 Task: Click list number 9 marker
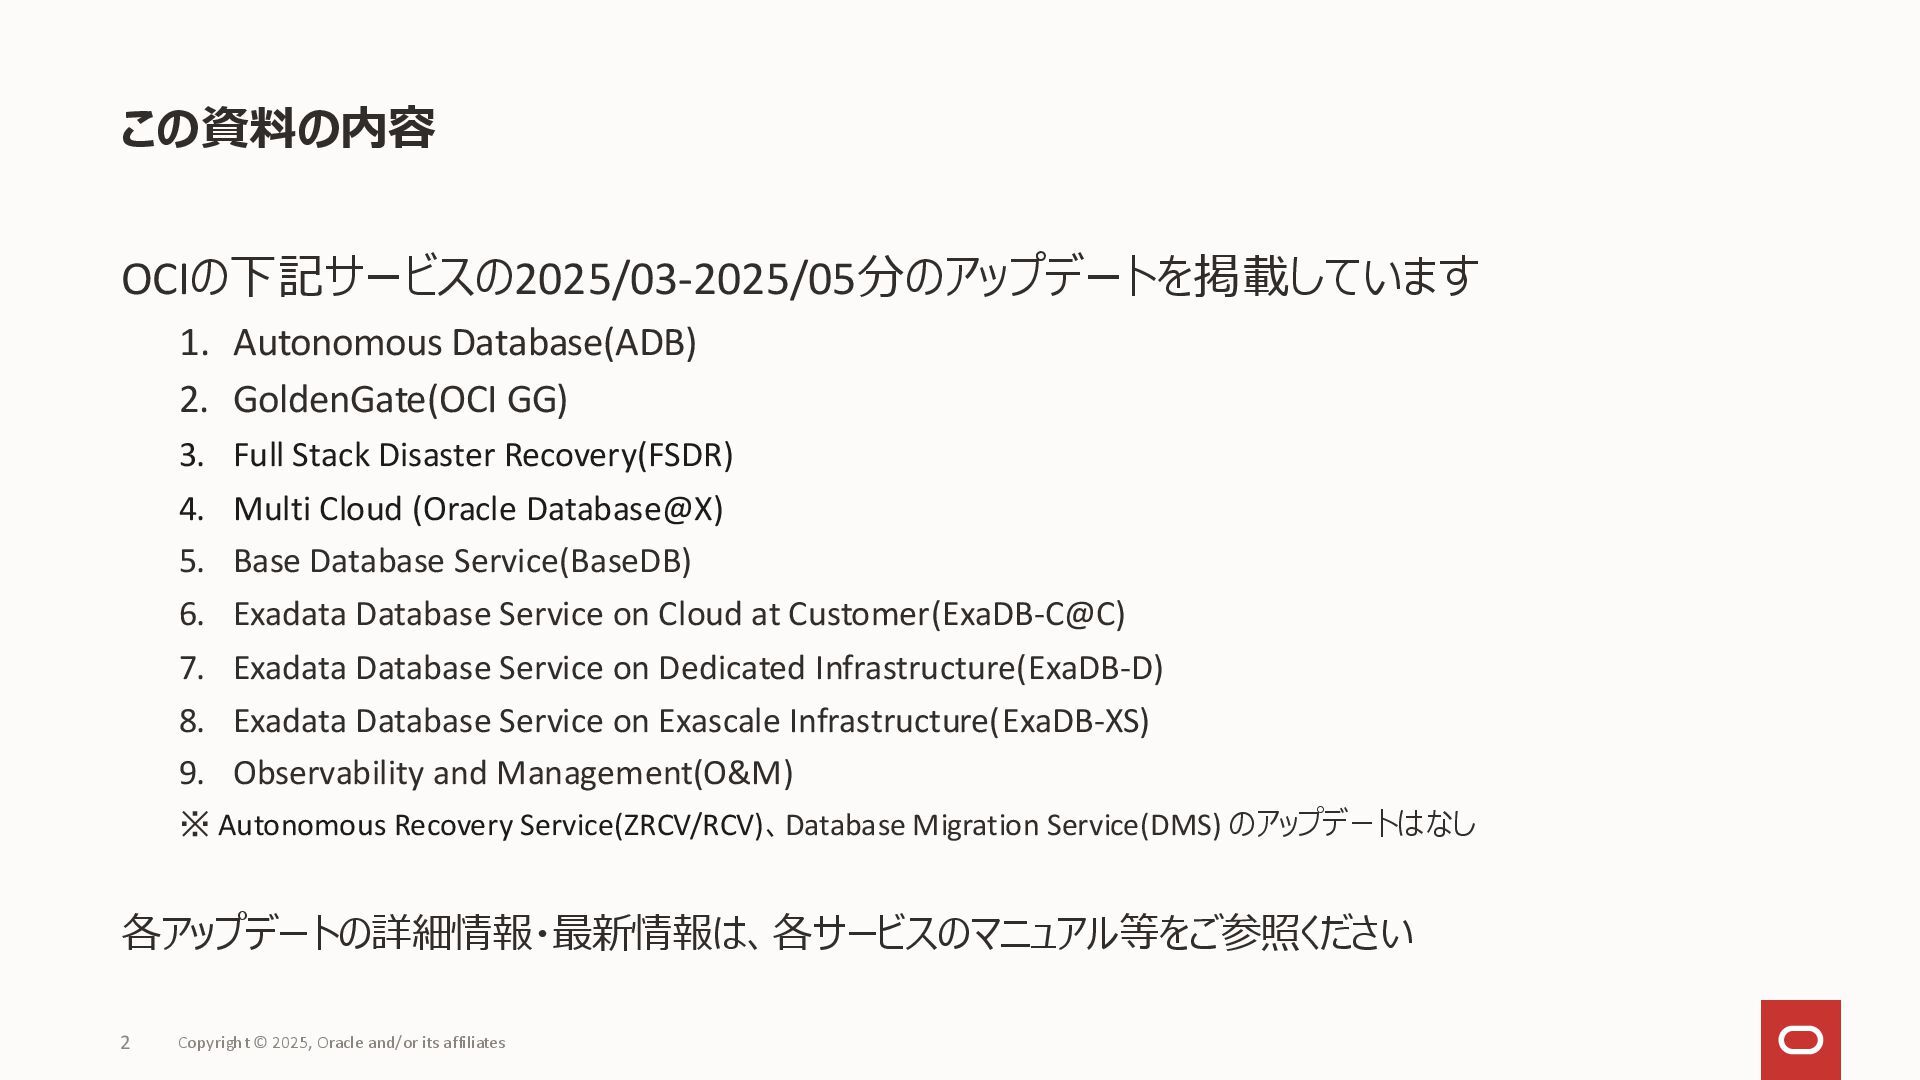(x=191, y=773)
